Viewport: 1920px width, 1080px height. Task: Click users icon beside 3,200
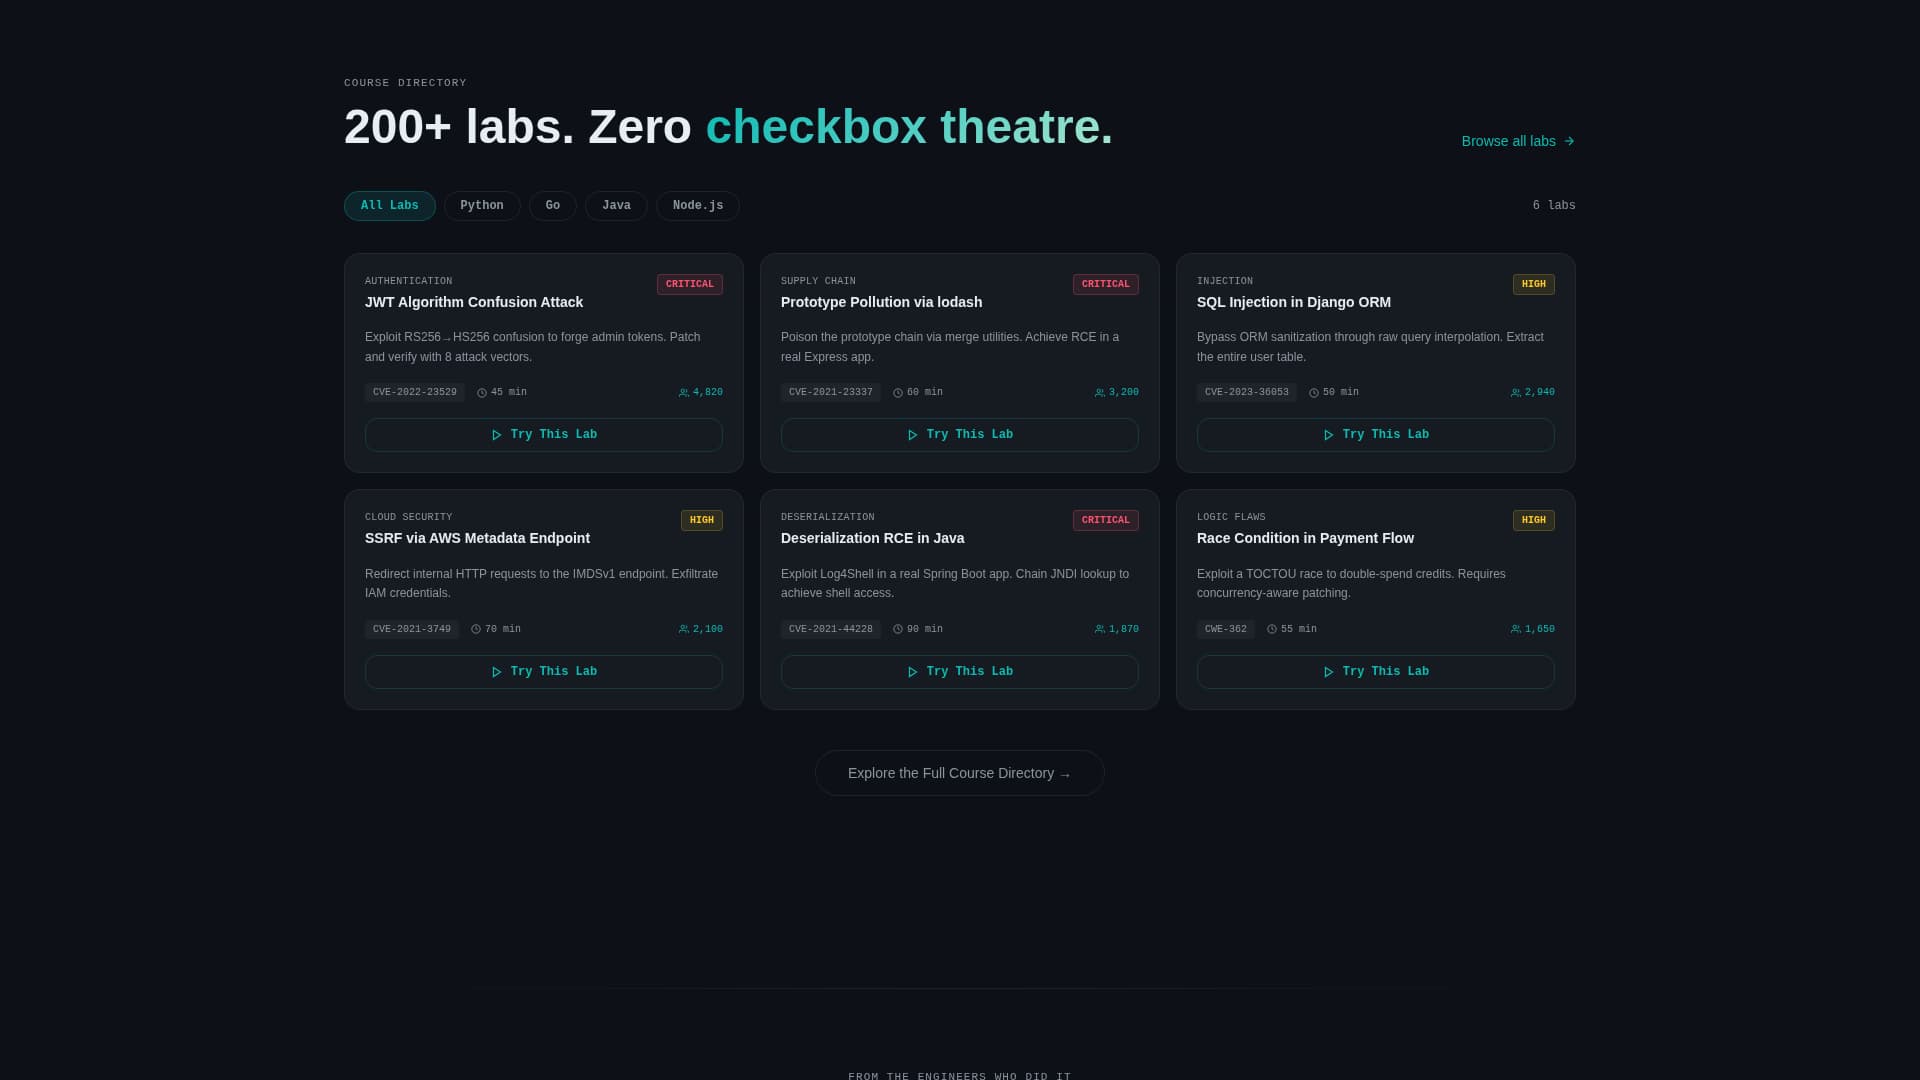(x=1100, y=393)
